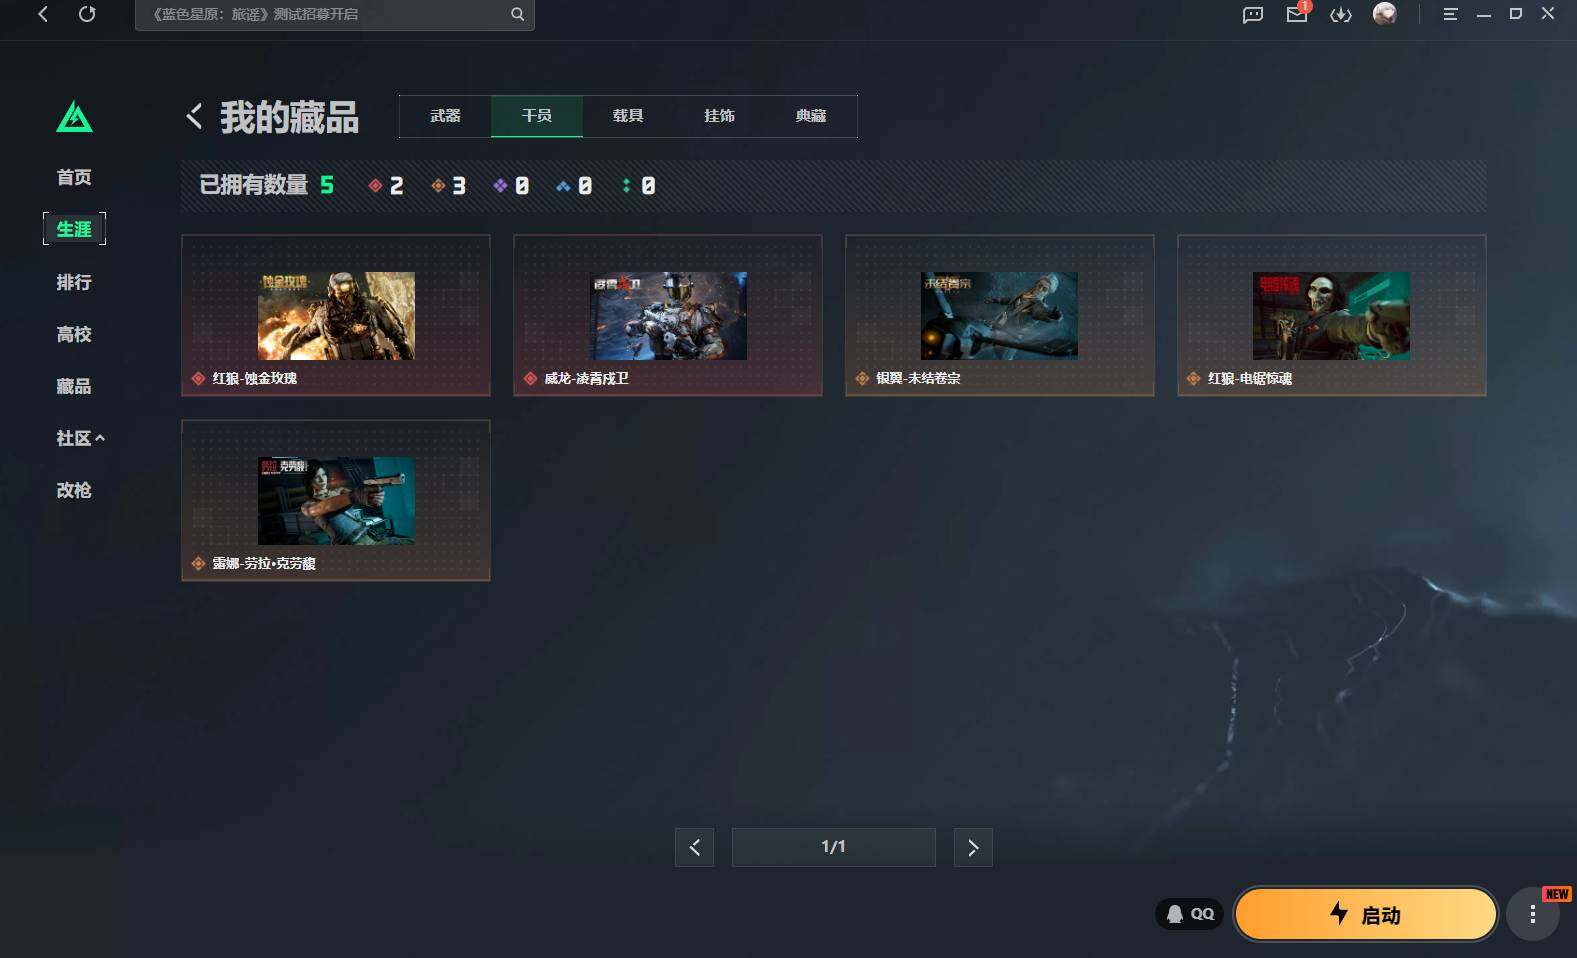
Task: Click the purple rarity count showing 0
Action: point(512,186)
